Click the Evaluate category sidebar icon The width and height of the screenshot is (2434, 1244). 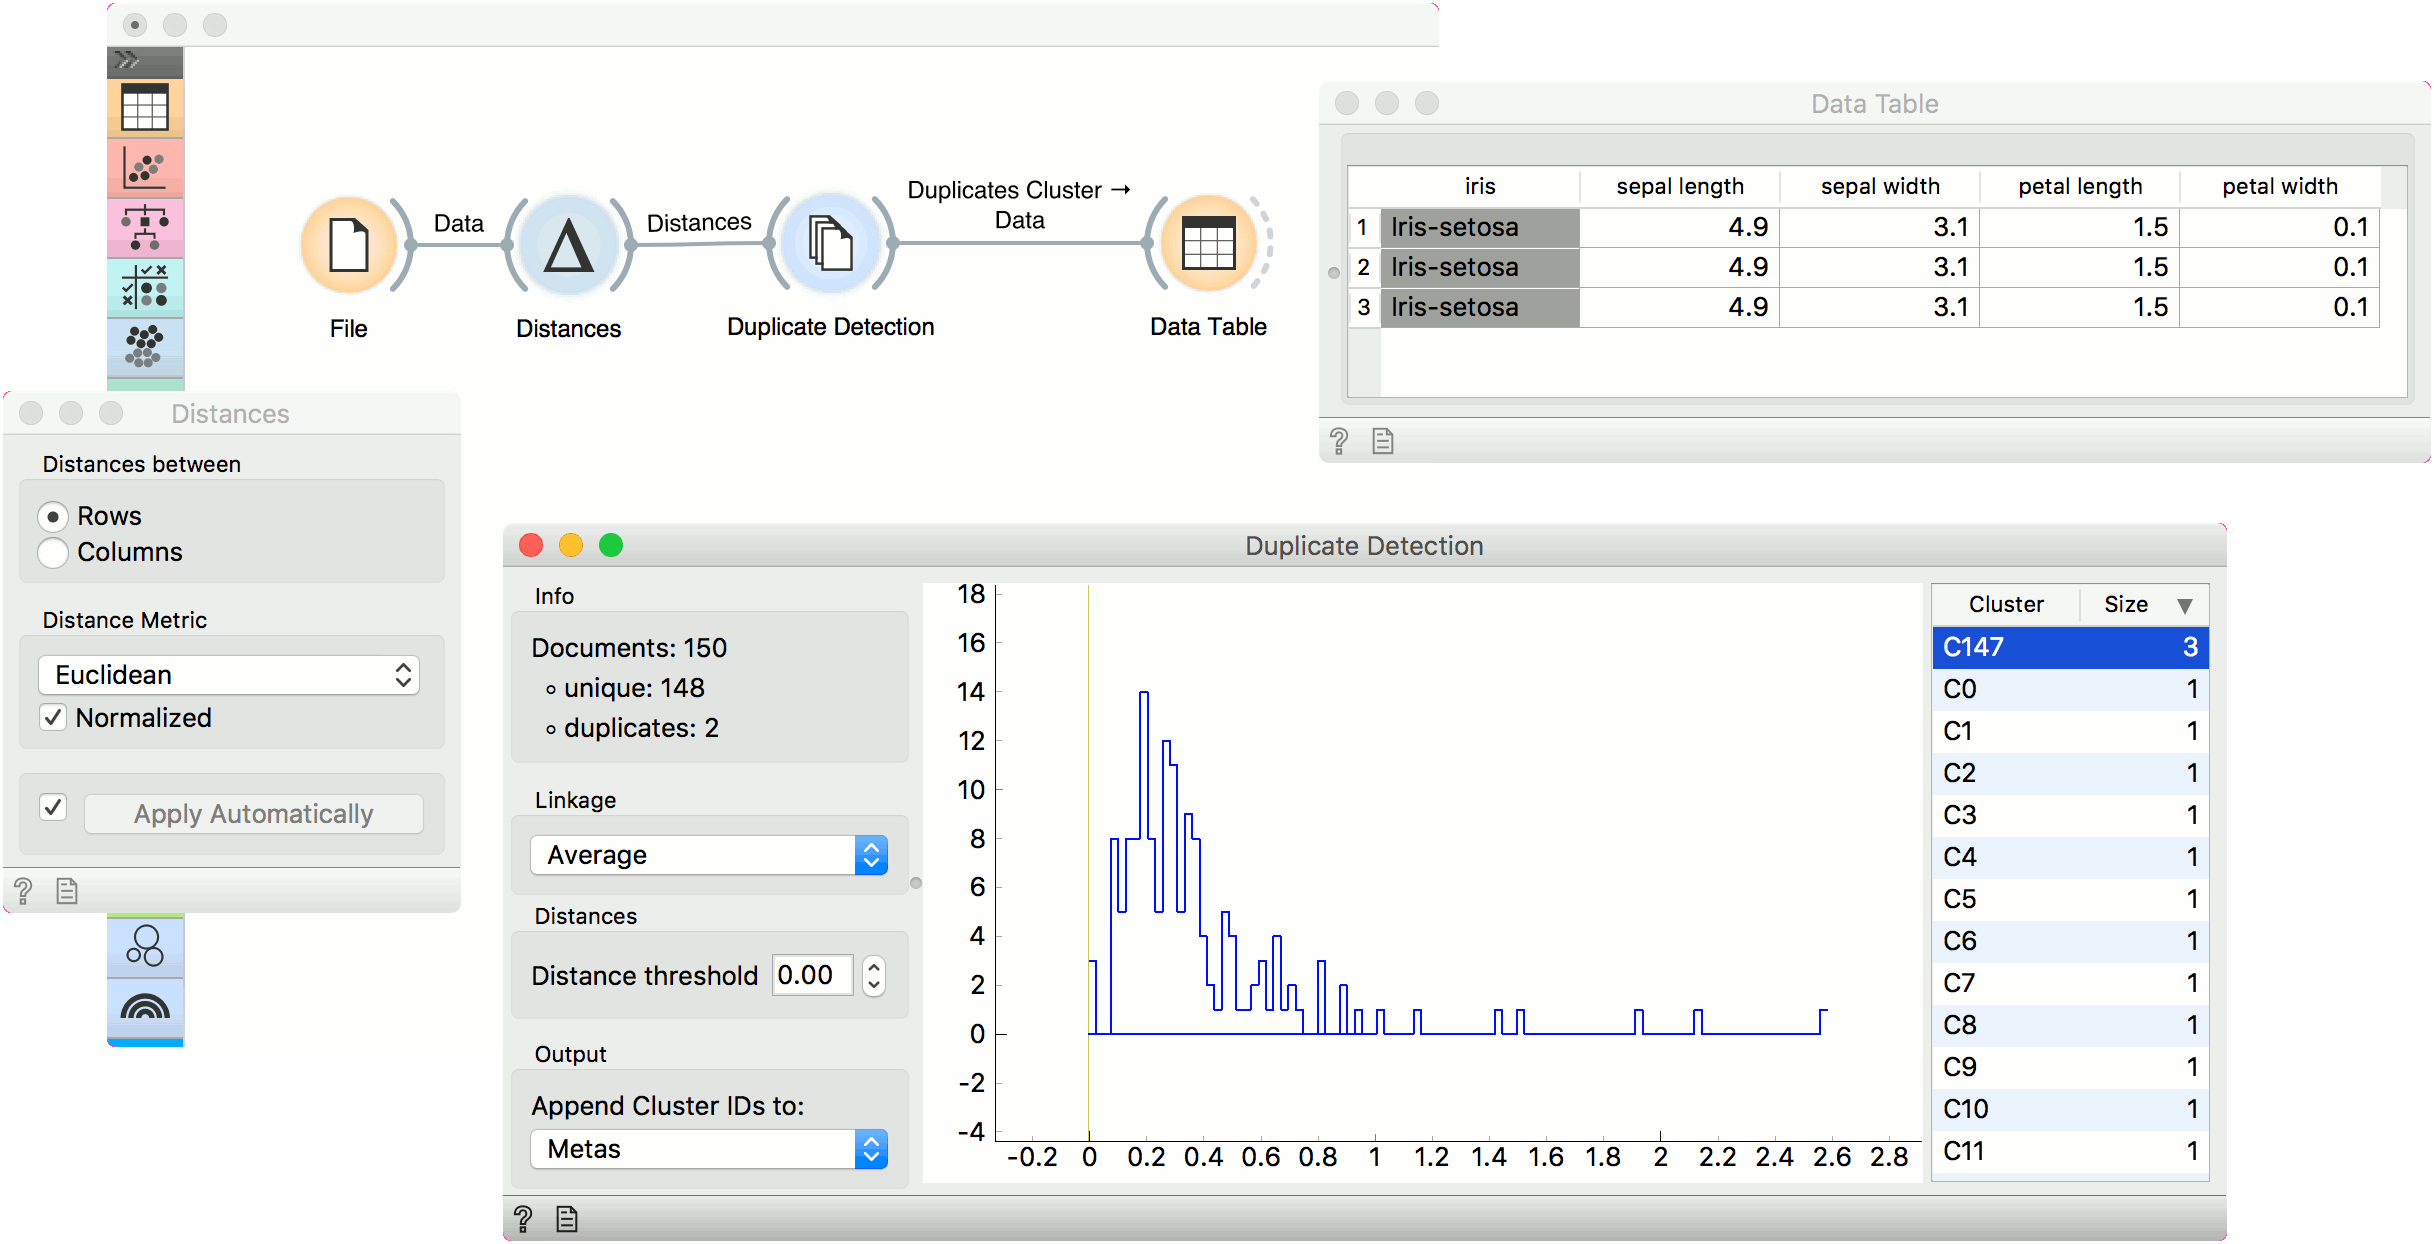145,288
